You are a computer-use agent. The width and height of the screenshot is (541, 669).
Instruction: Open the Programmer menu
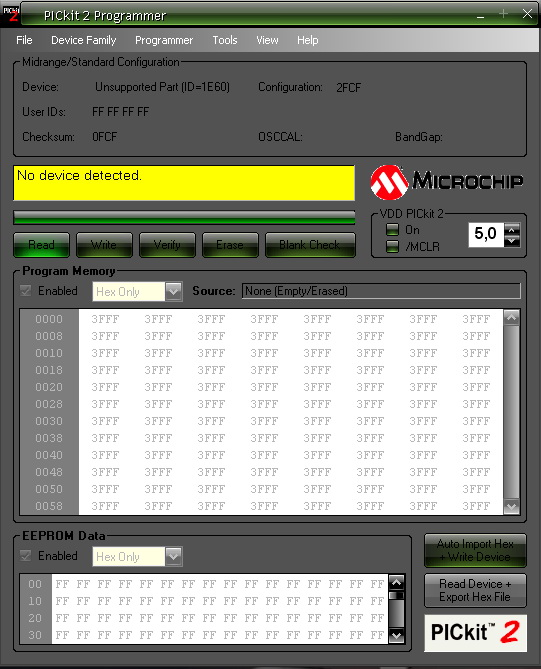(x=164, y=40)
